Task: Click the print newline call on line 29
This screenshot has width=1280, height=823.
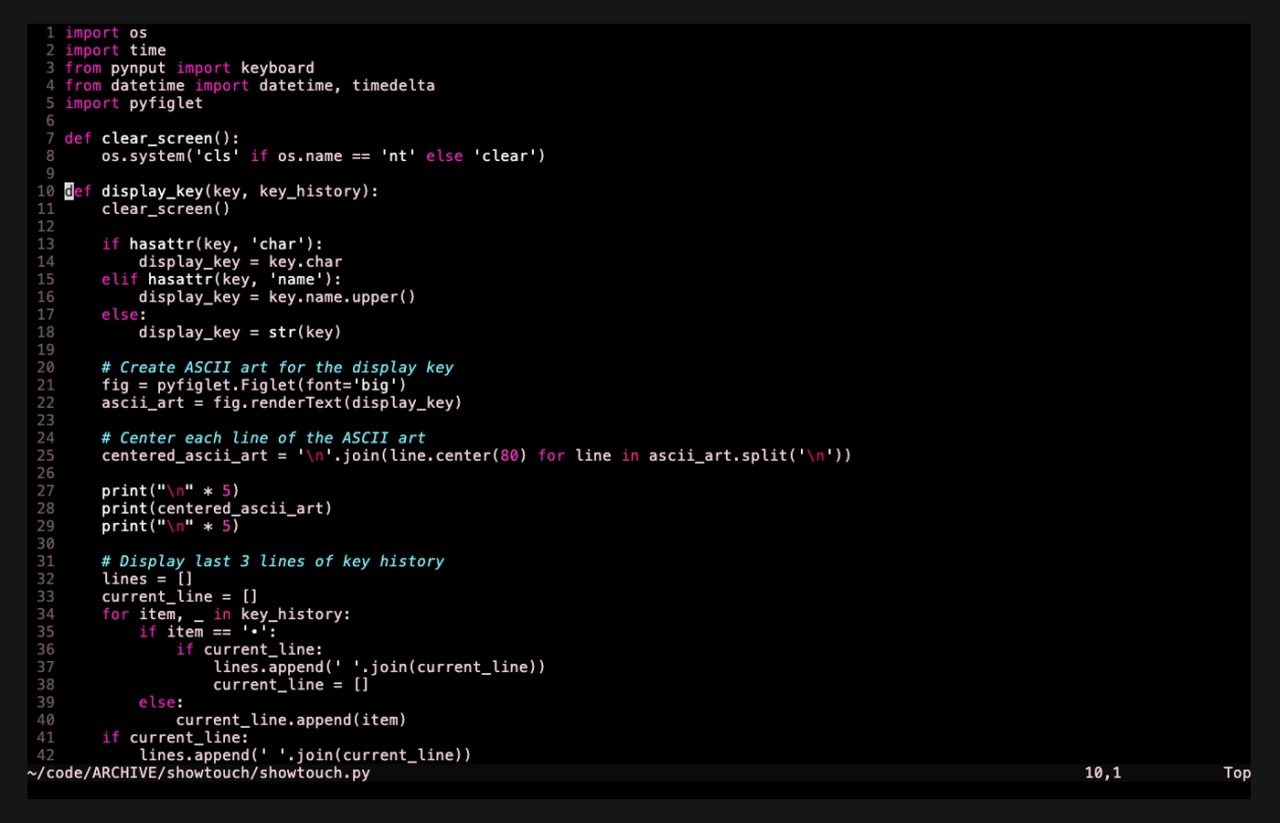Action: pos(170,526)
